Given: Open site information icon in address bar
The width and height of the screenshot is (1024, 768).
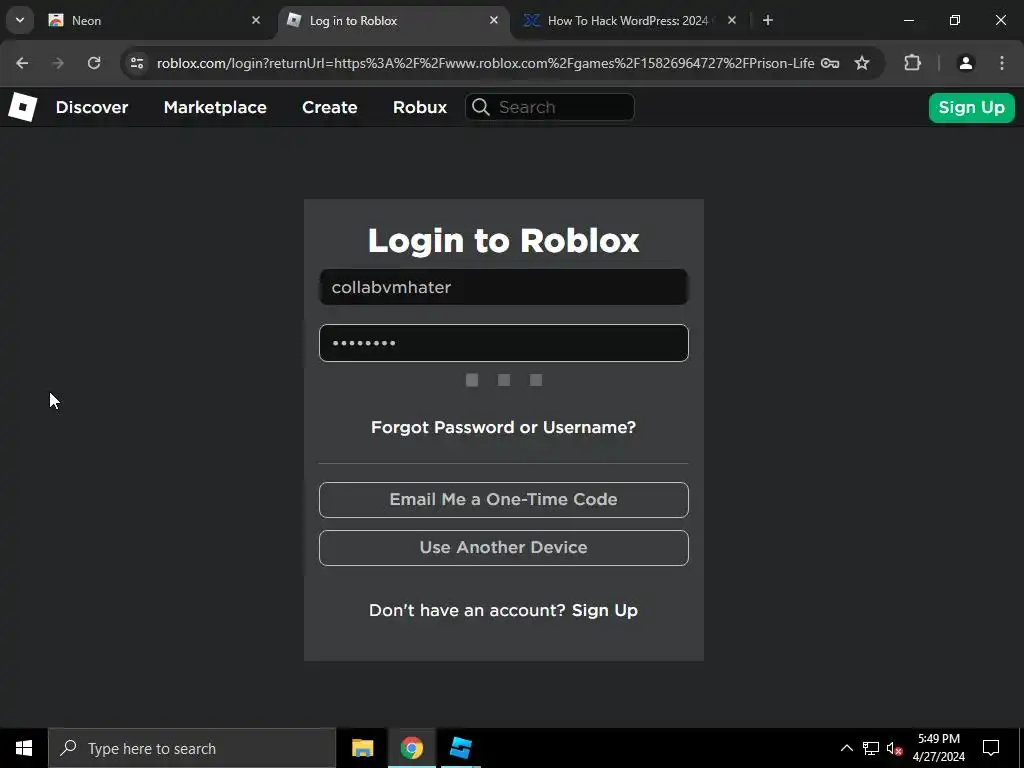Looking at the screenshot, I should click(137, 63).
